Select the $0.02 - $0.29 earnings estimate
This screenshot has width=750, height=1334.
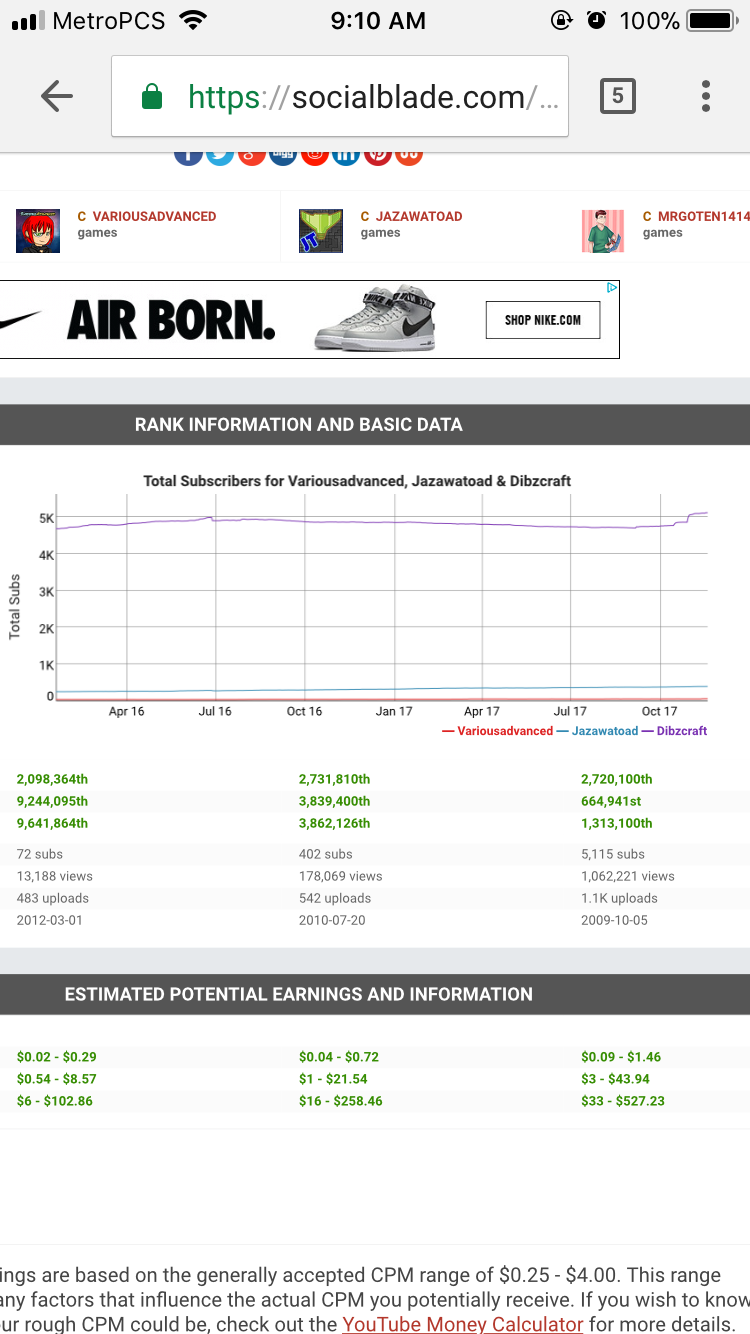coord(56,1057)
